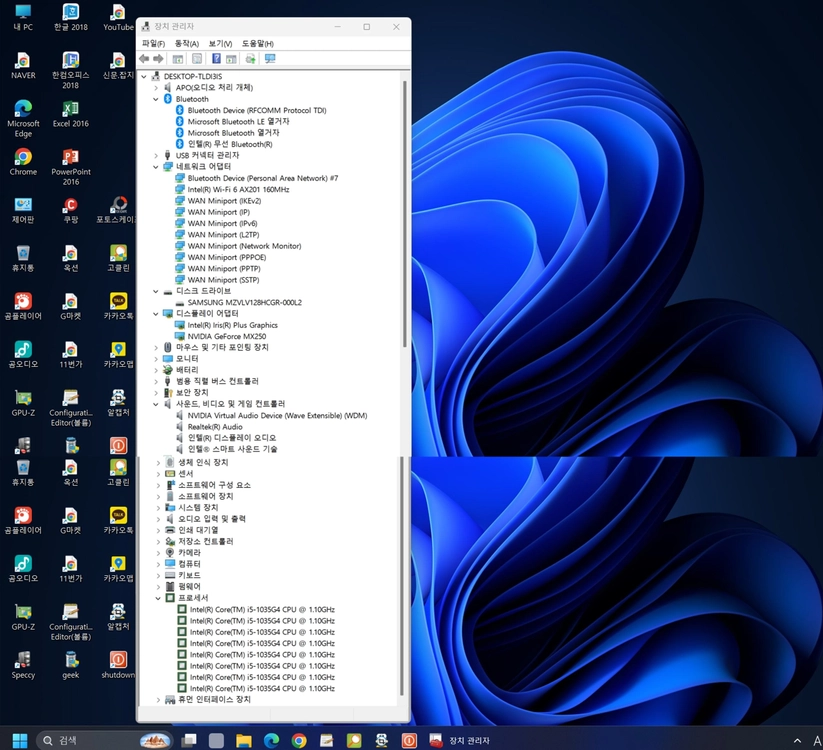Screen dimensions: 823x750
Task: Click the Windows Start button on taskbar
Action: pyautogui.click(x=20, y=741)
